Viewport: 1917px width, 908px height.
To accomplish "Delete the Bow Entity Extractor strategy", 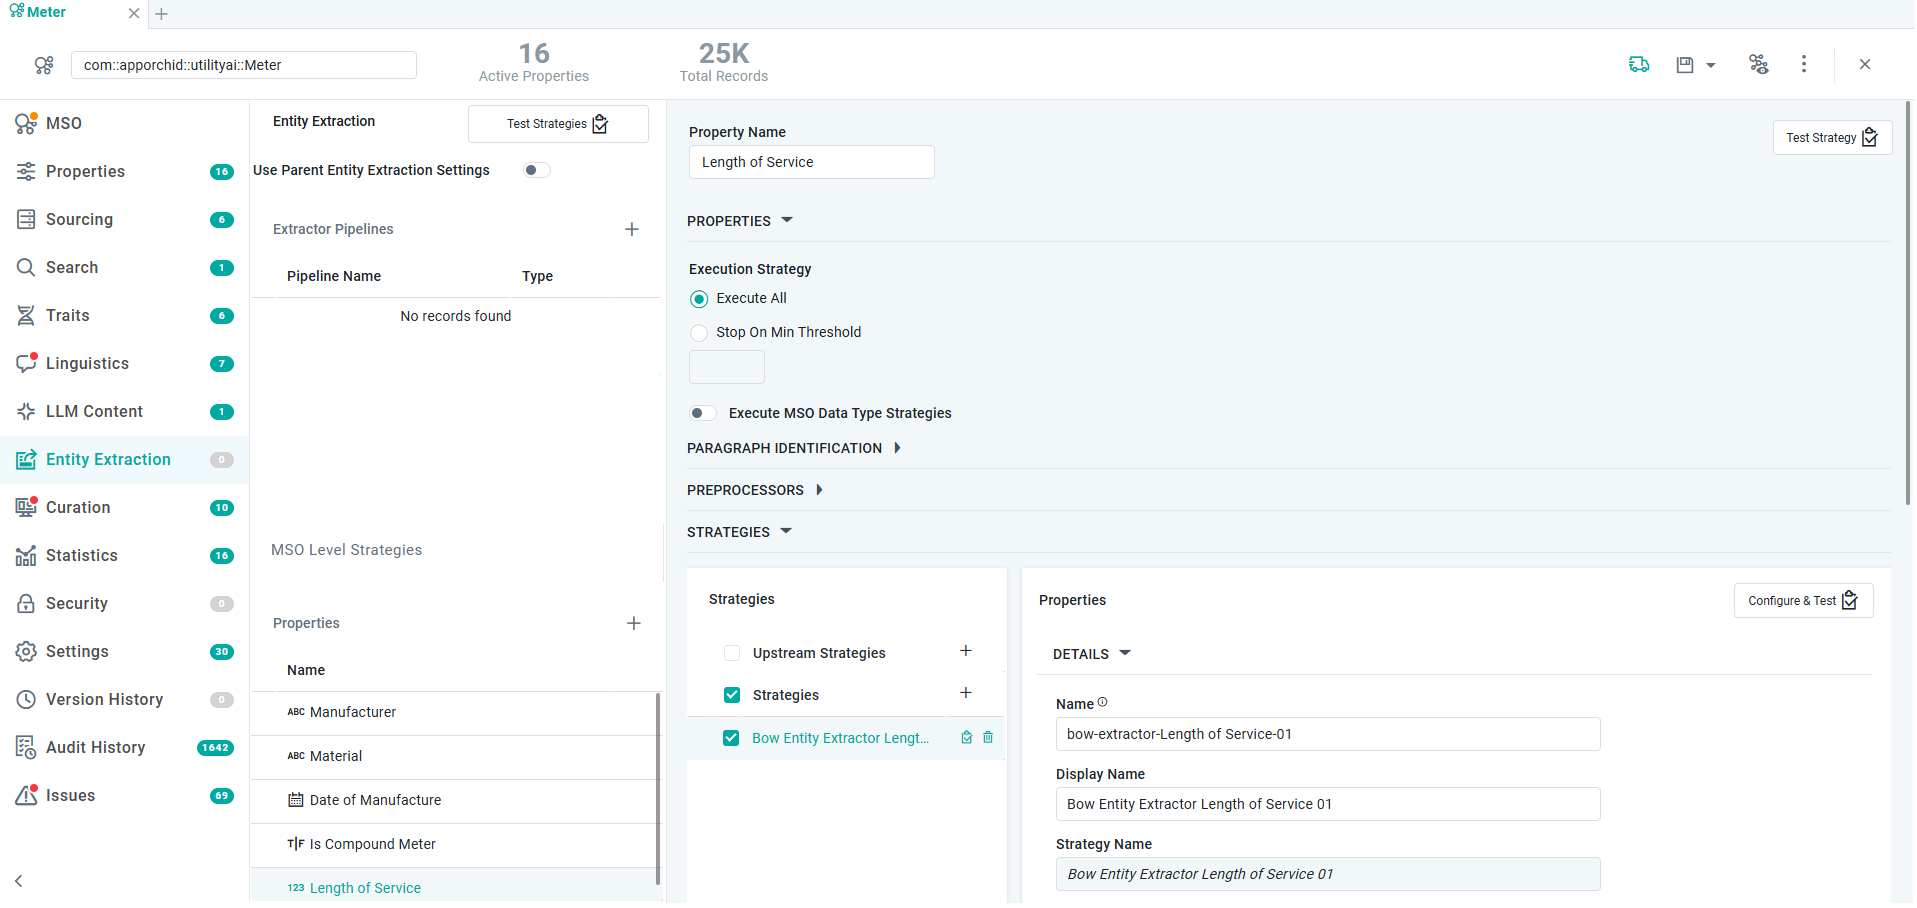I will click(x=988, y=738).
